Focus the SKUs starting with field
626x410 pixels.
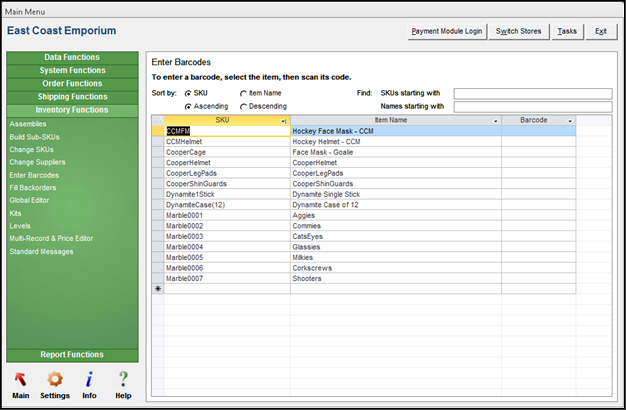coord(533,94)
